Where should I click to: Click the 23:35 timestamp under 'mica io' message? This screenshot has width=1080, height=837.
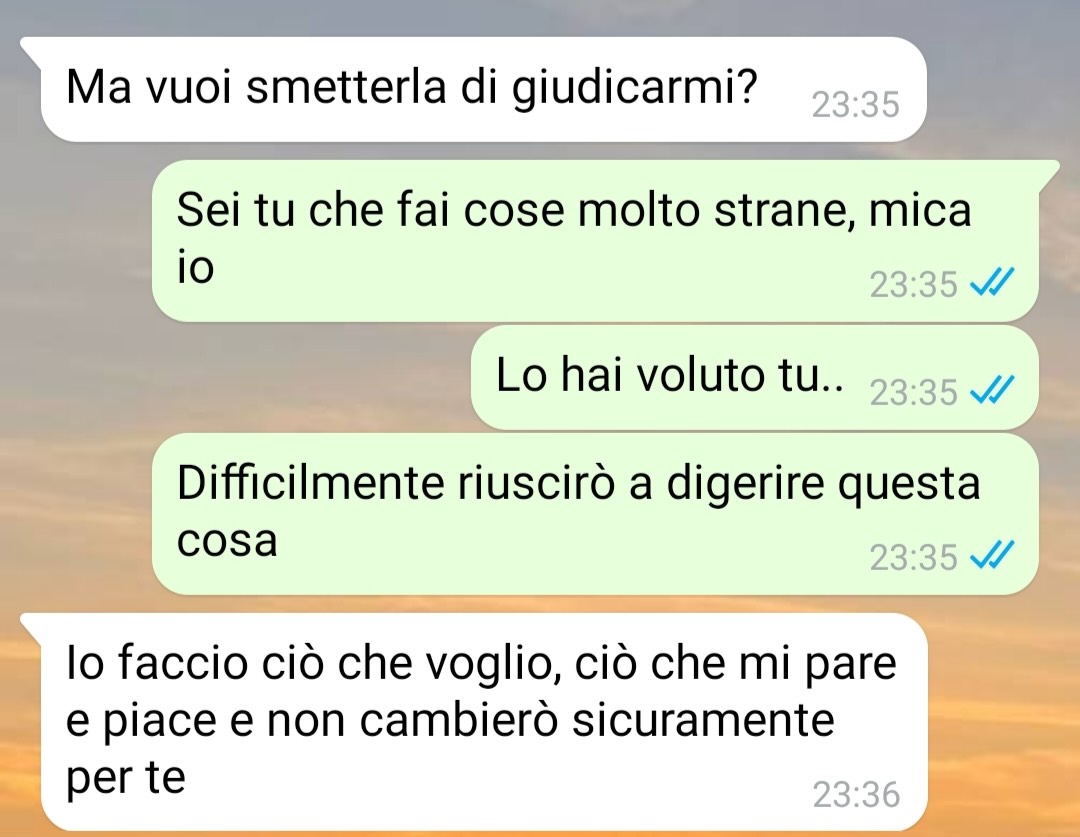click(913, 284)
